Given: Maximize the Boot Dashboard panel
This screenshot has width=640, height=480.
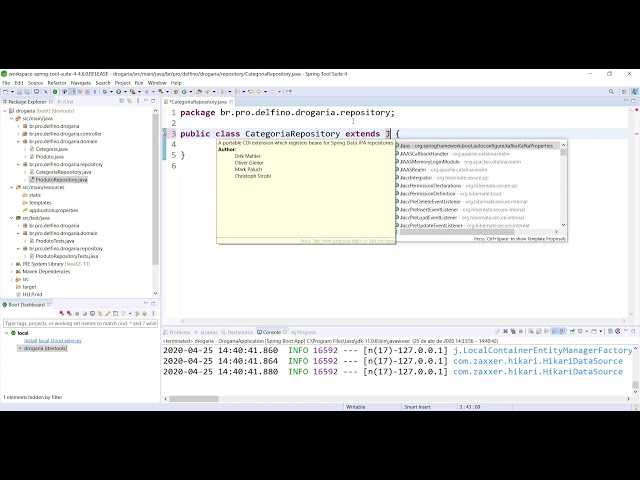Looking at the screenshot, I should pyautogui.click(x=153, y=304).
